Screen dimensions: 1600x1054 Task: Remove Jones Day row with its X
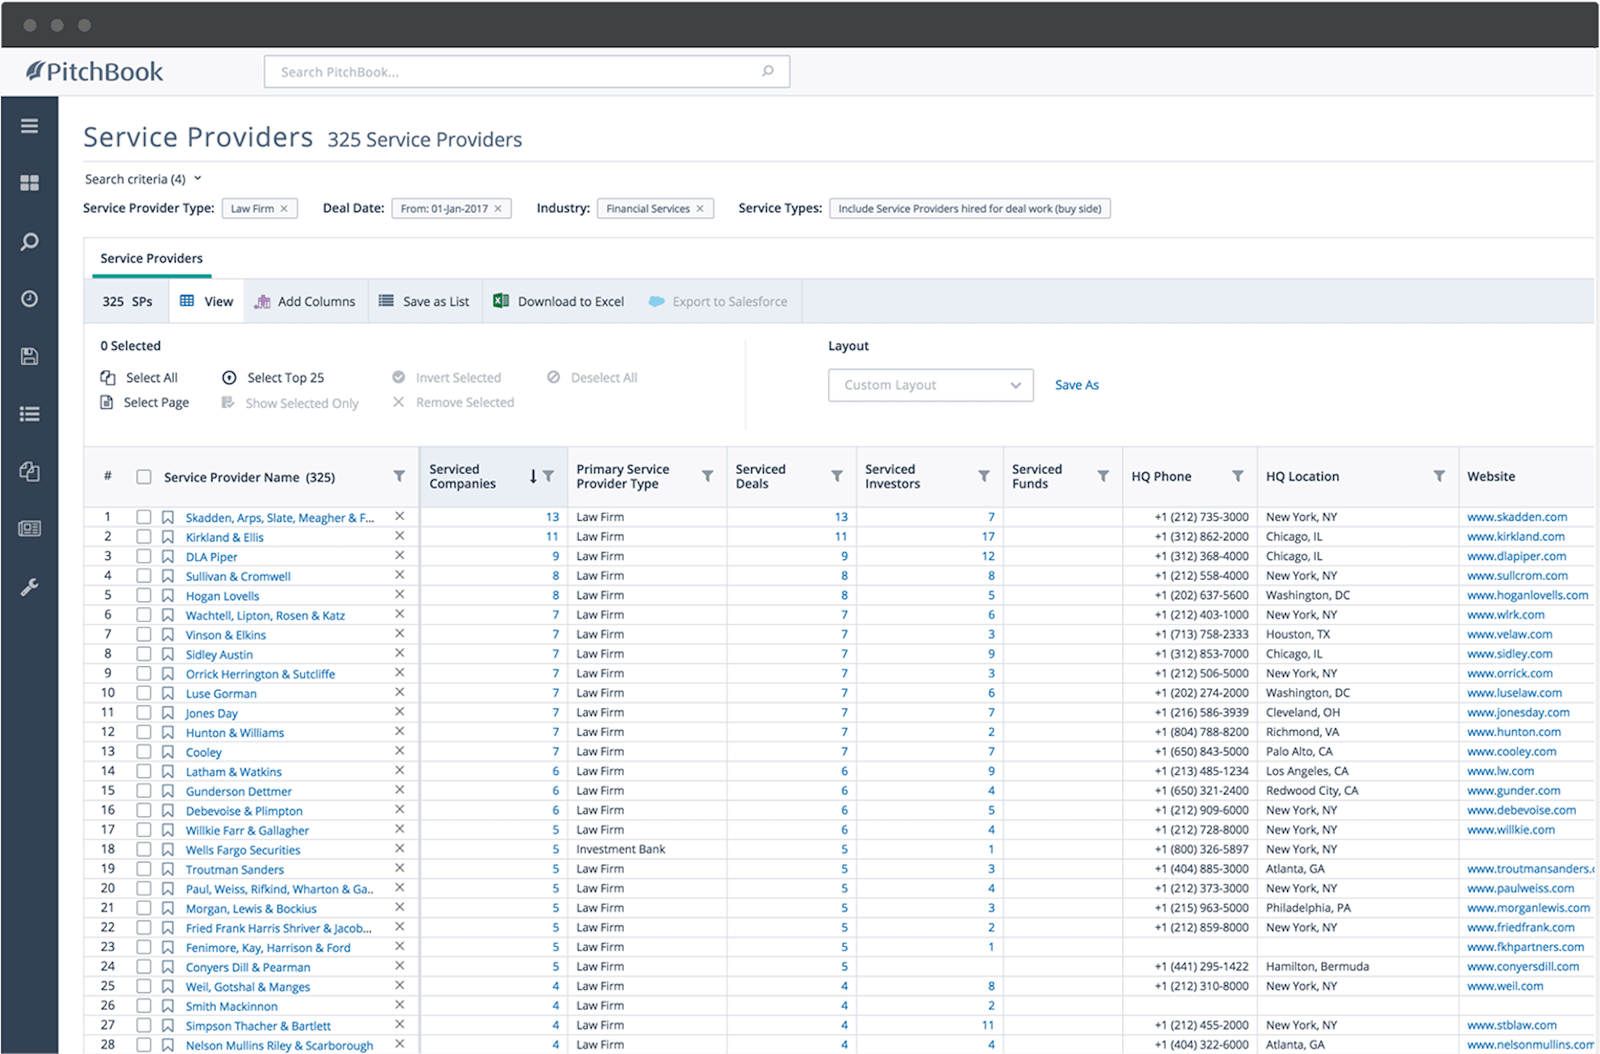399,712
